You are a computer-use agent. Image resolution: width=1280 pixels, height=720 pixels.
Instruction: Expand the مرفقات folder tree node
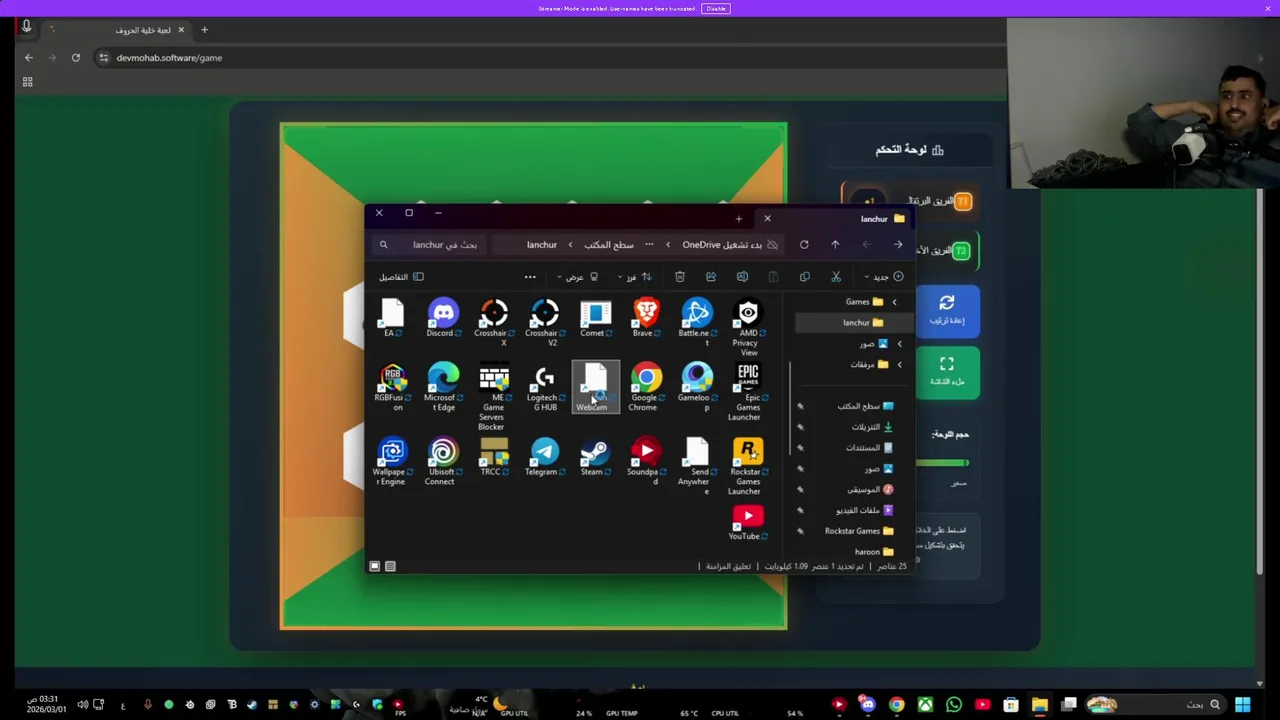(x=899, y=365)
